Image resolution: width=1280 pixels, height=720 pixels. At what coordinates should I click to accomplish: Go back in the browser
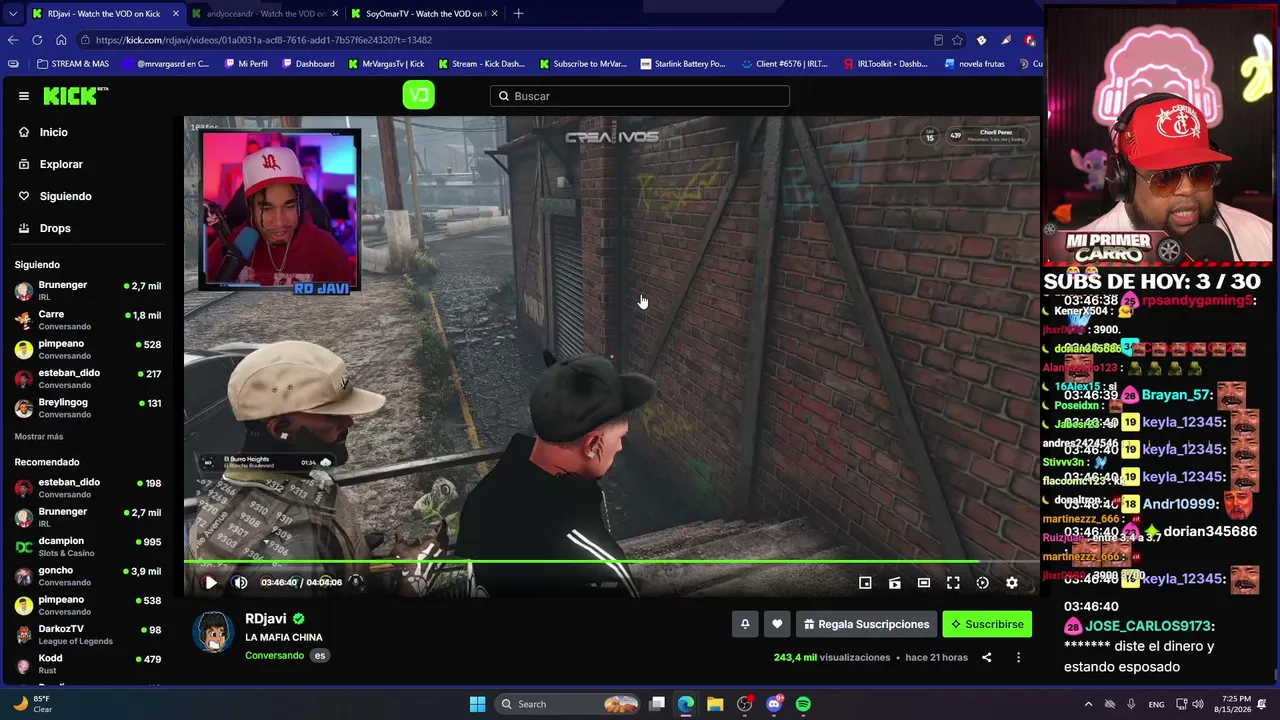point(13,40)
